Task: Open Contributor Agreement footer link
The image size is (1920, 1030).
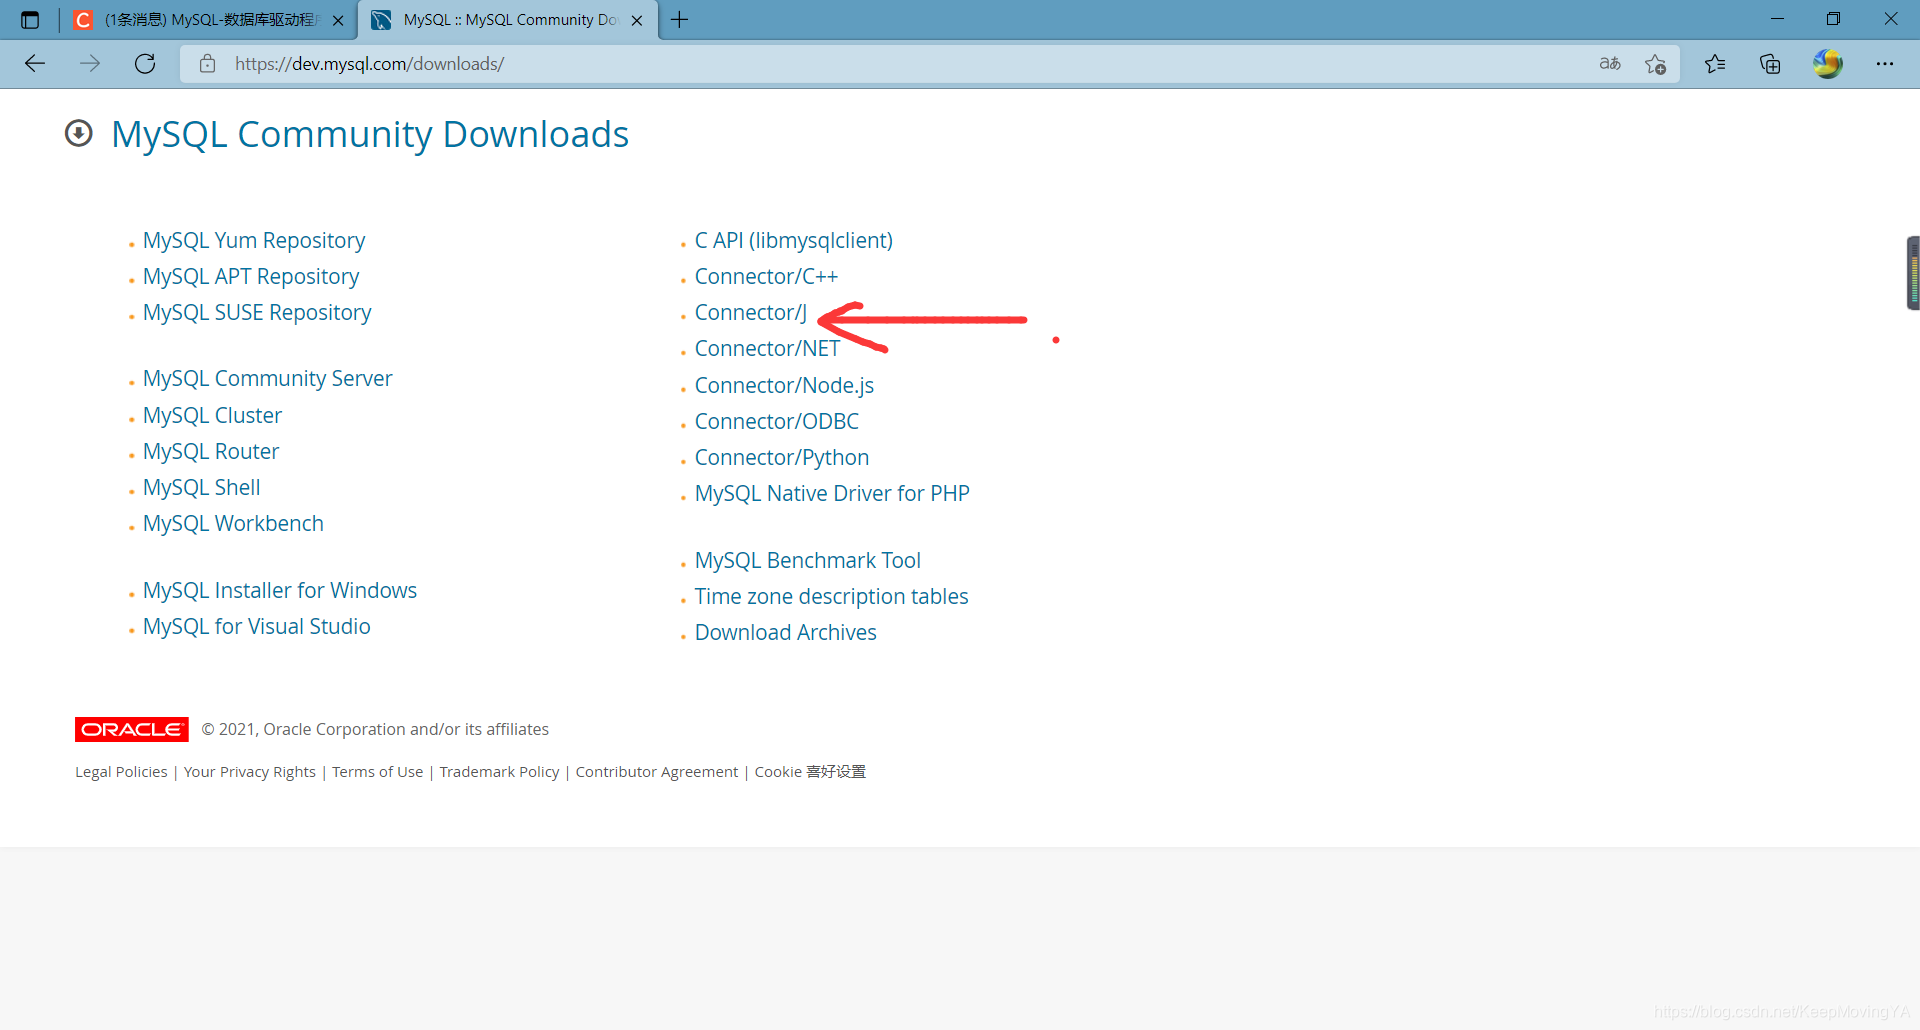Action: pyautogui.click(x=657, y=772)
